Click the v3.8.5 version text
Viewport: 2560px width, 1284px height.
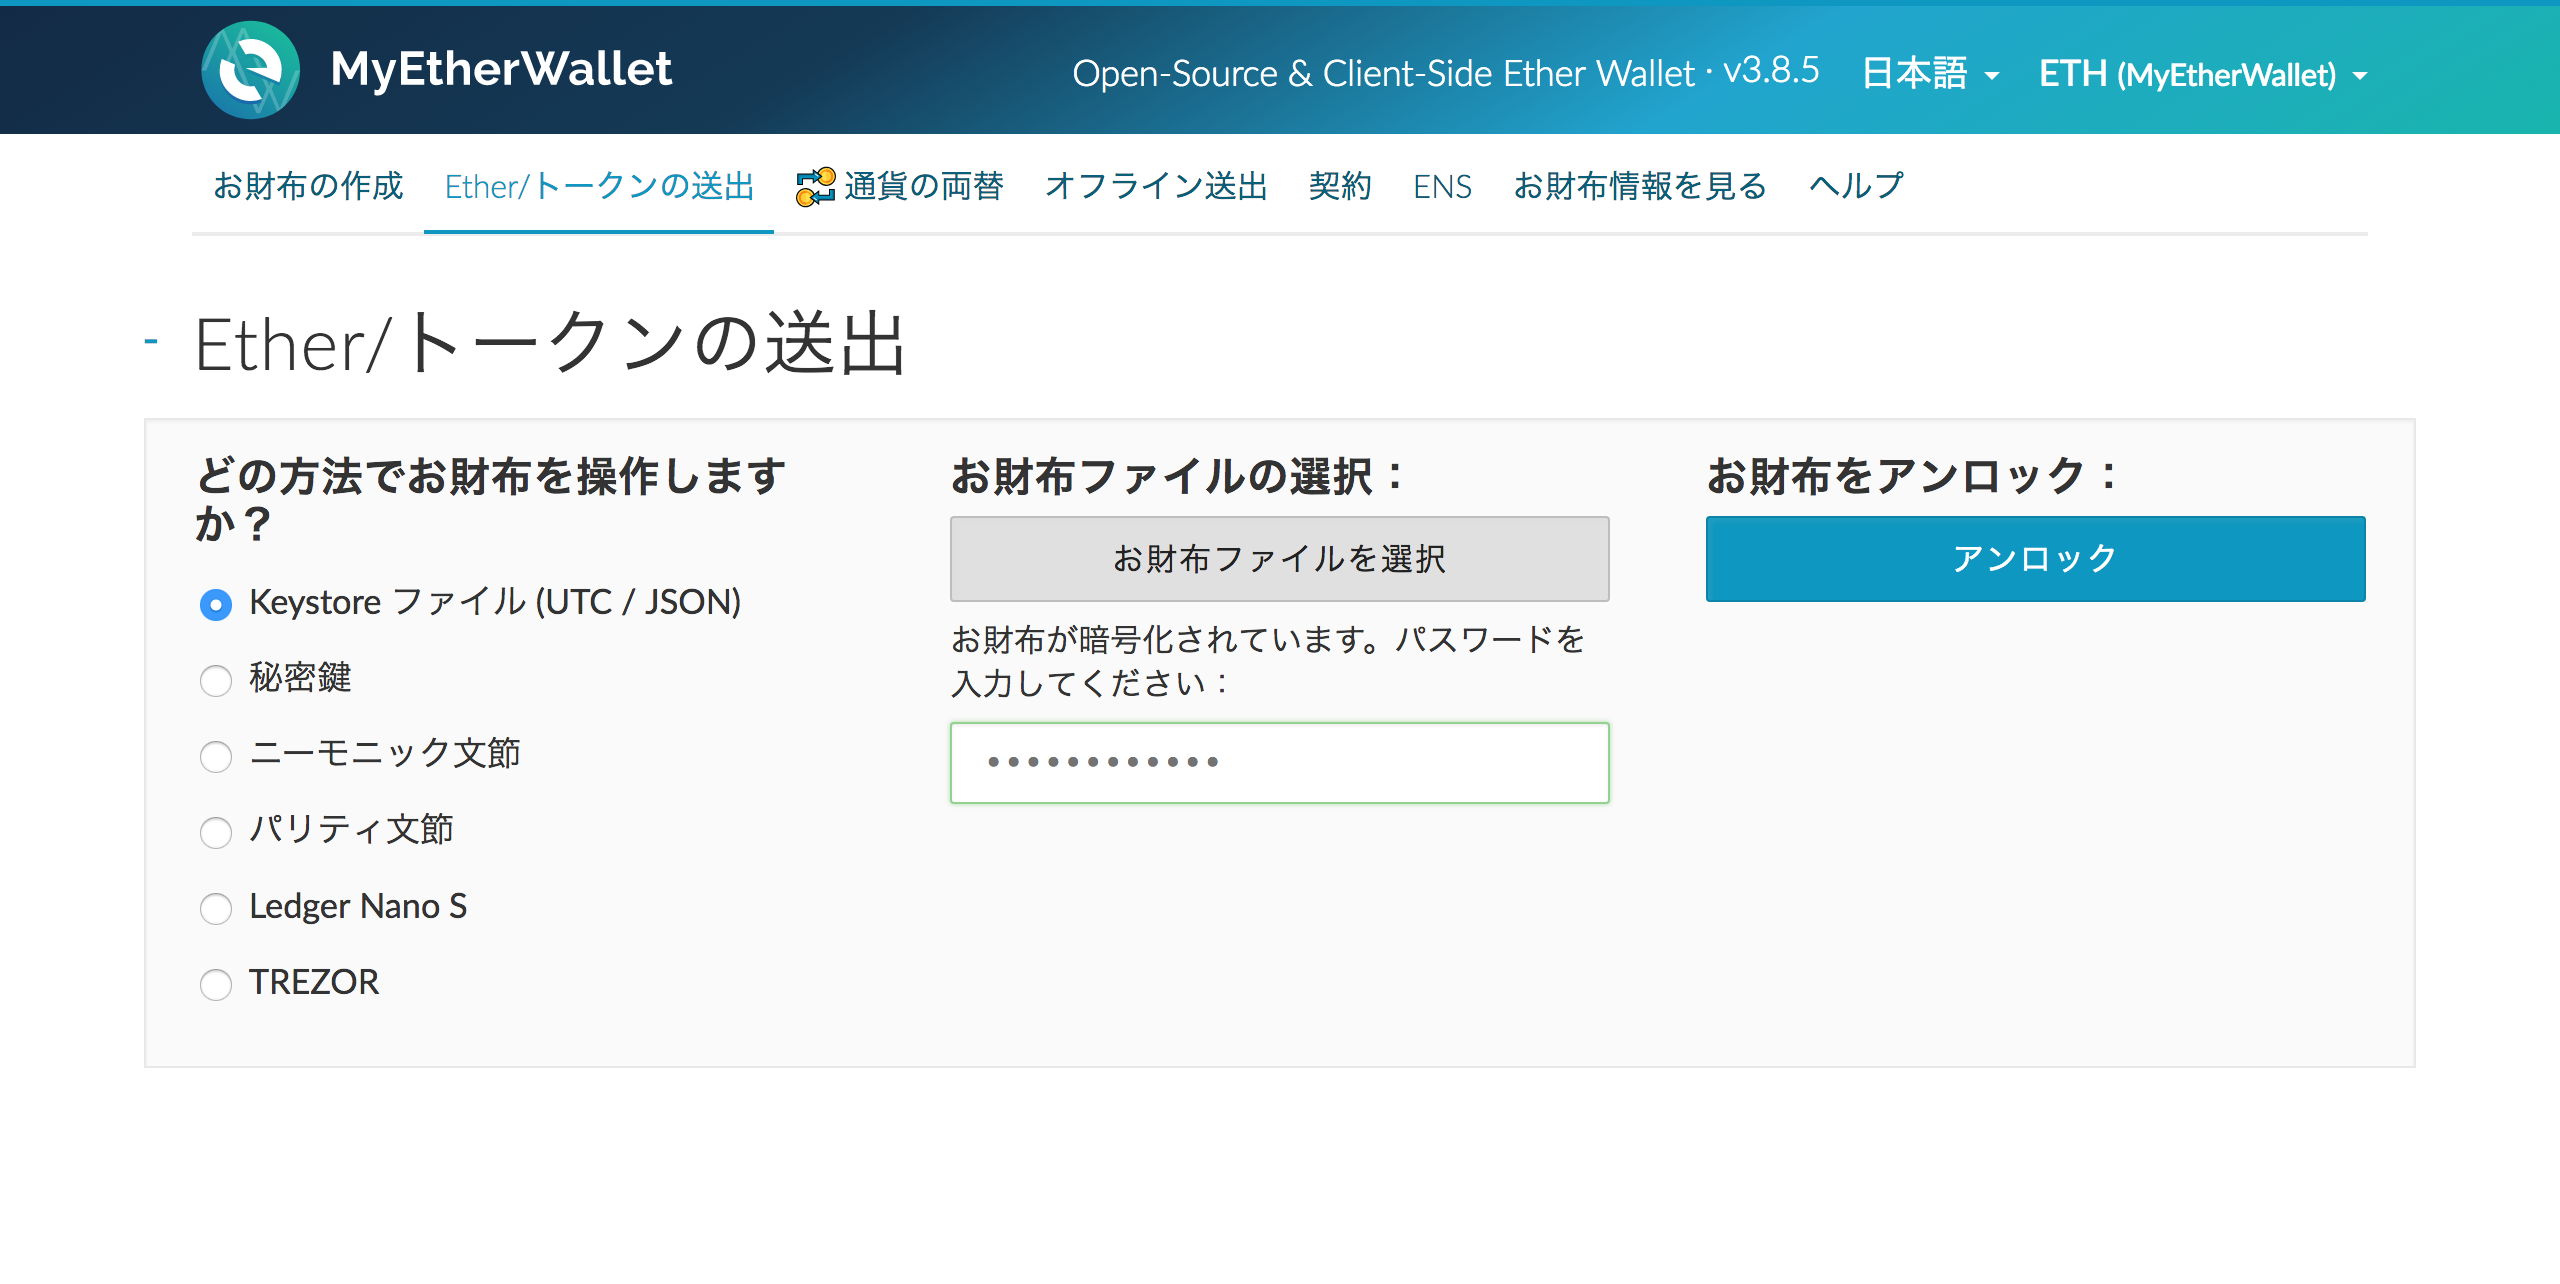pos(1771,71)
